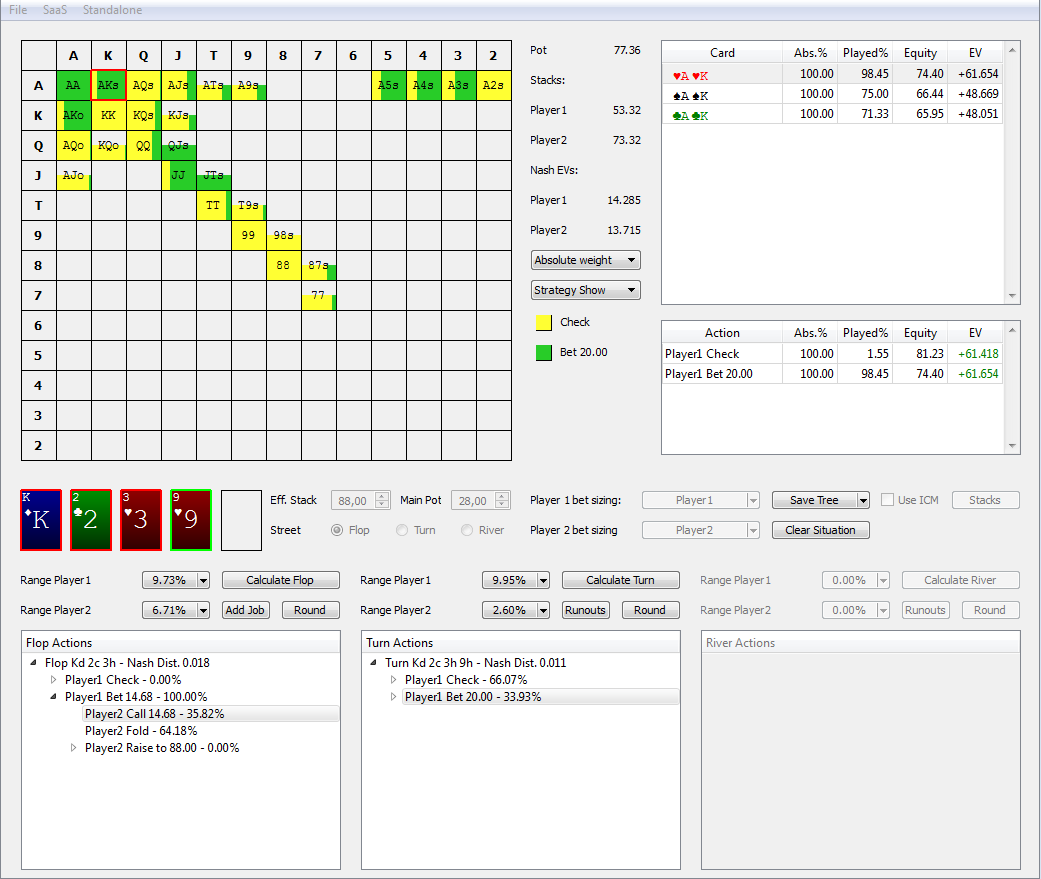Select the King of diamonds board card
Image resolution: width=1041 pixels, height=879 pixels.
(41, 520)
